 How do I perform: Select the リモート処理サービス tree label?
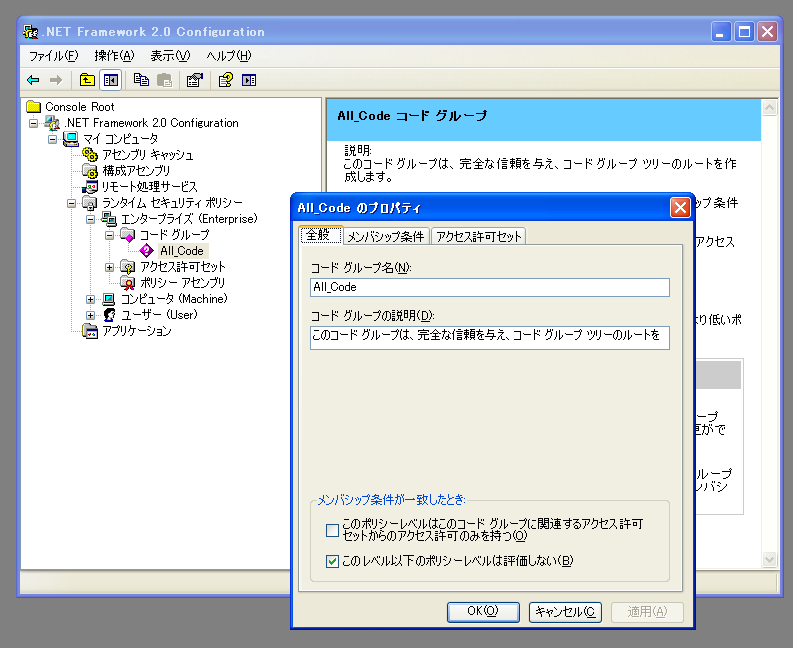(149, 187)
